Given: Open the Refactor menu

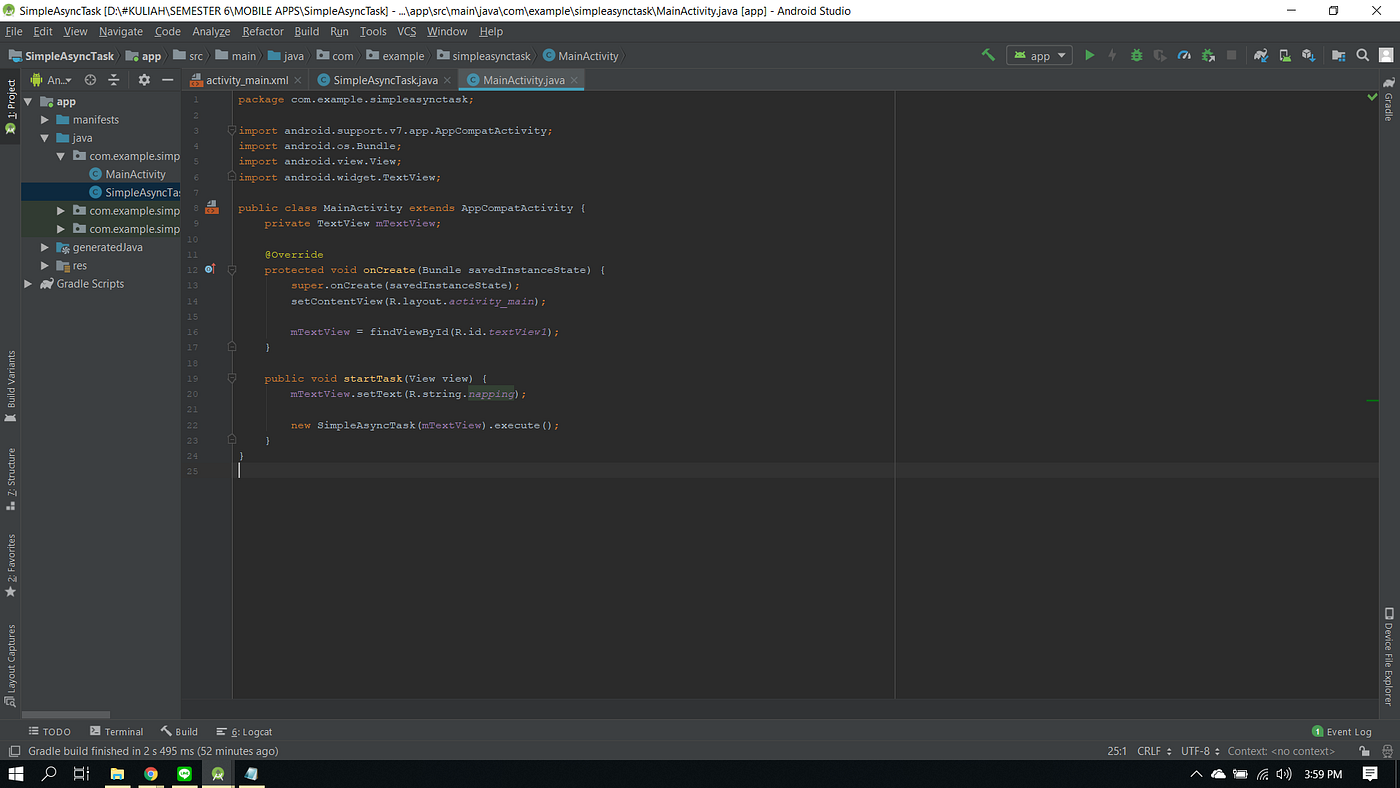Looking at the screenshot, I should (x=263, y=31).
